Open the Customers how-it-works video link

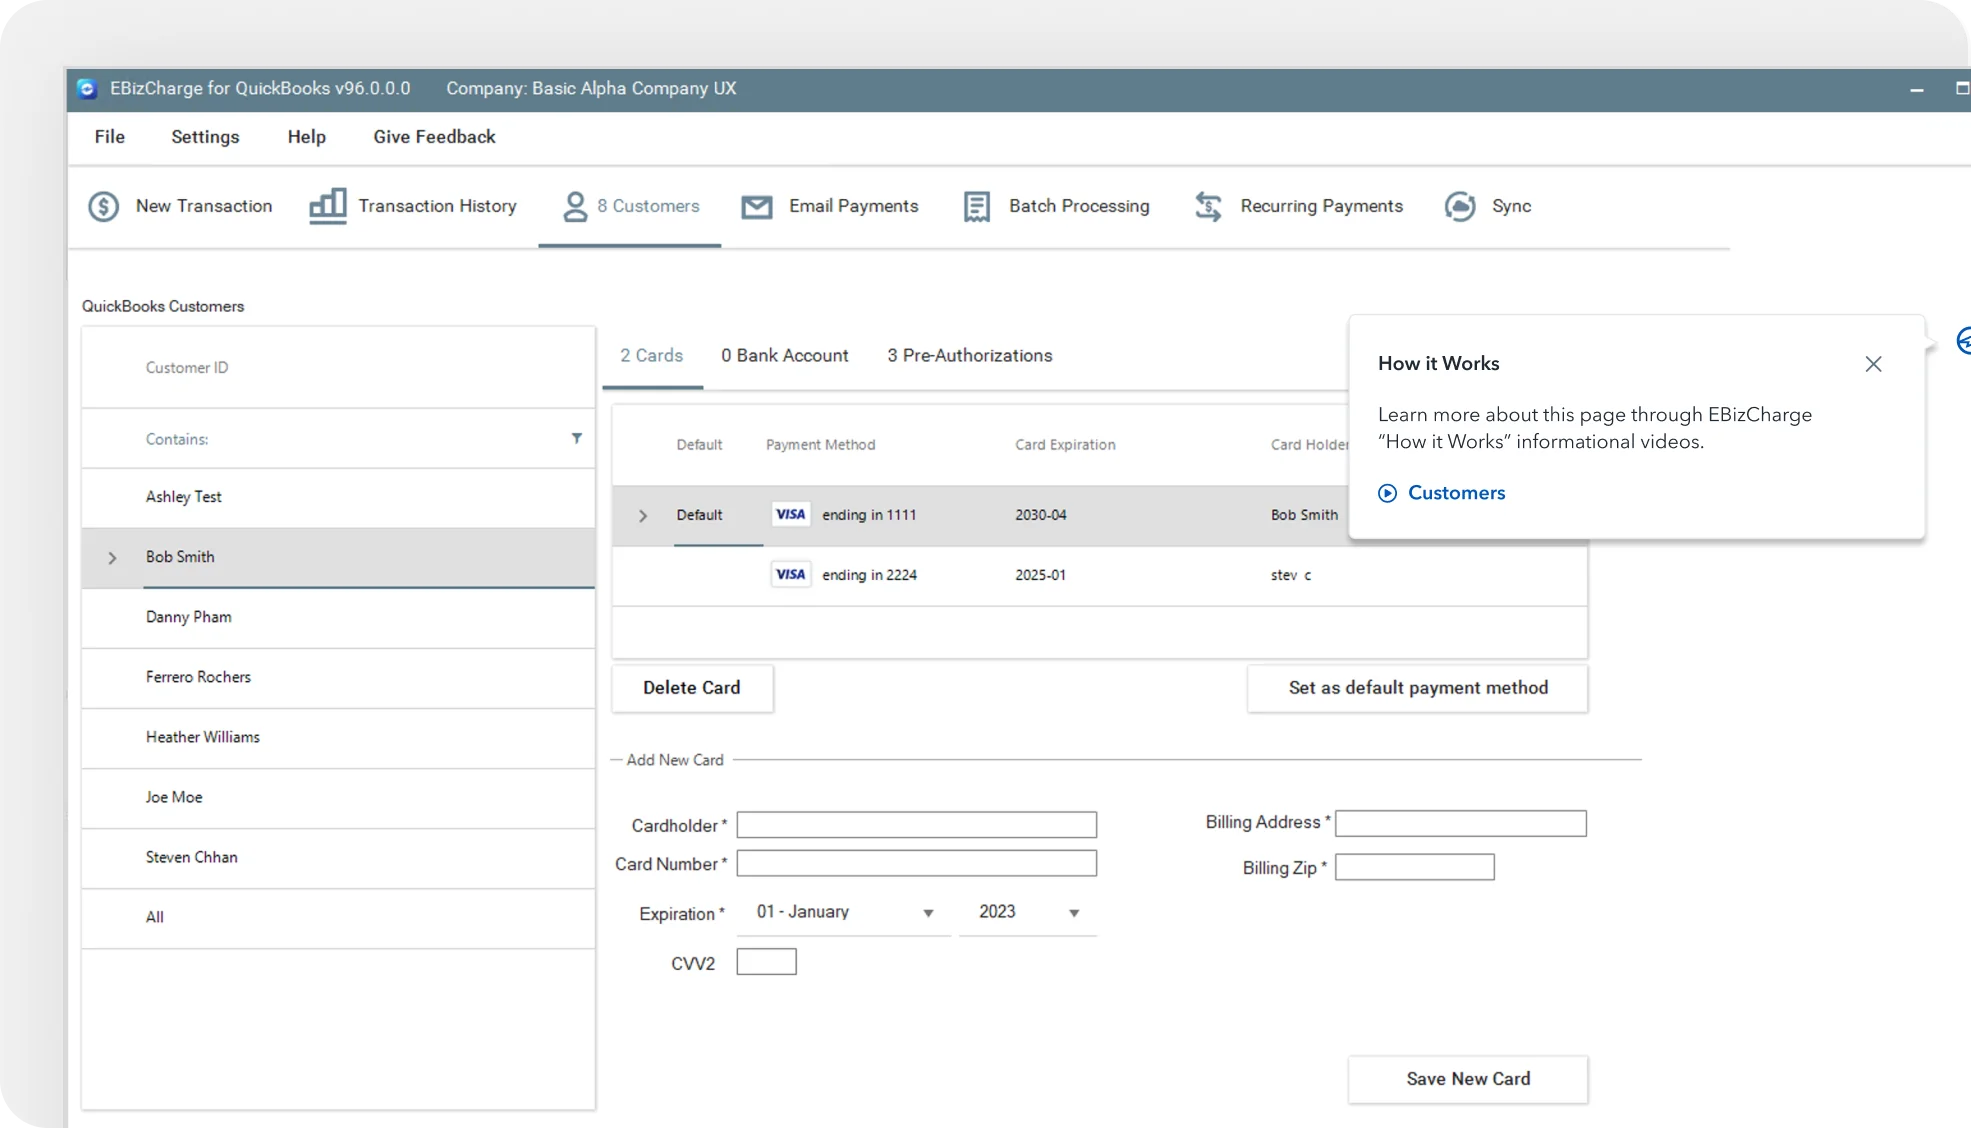point(1456,493)
